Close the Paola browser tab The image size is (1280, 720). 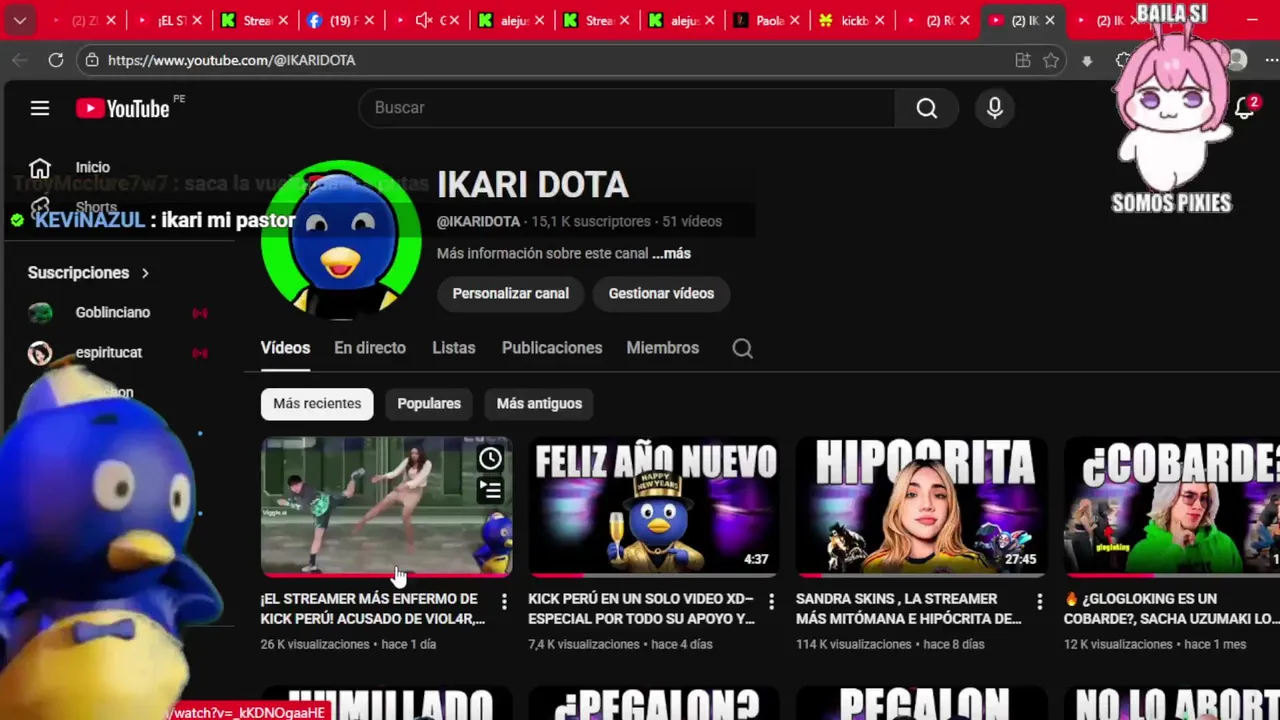tap(794, 20)
